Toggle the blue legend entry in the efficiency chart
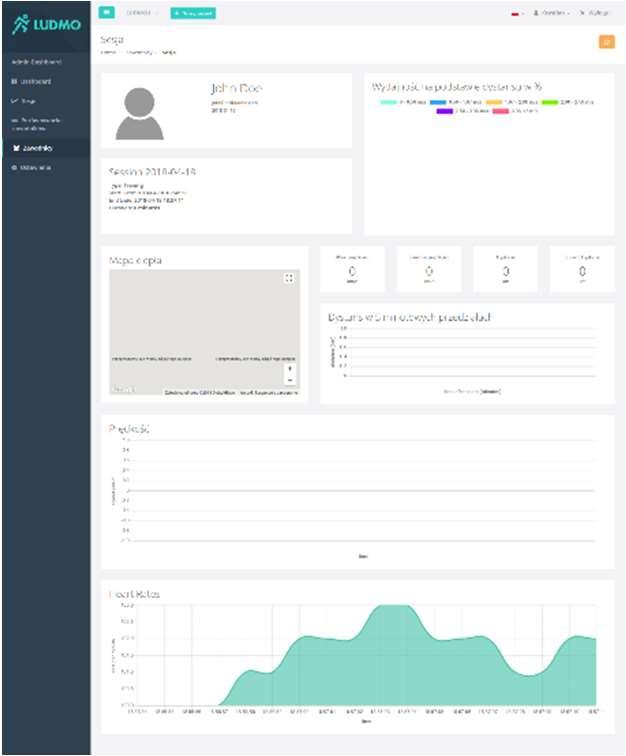 pyautogui.click(x=456, y=102)
